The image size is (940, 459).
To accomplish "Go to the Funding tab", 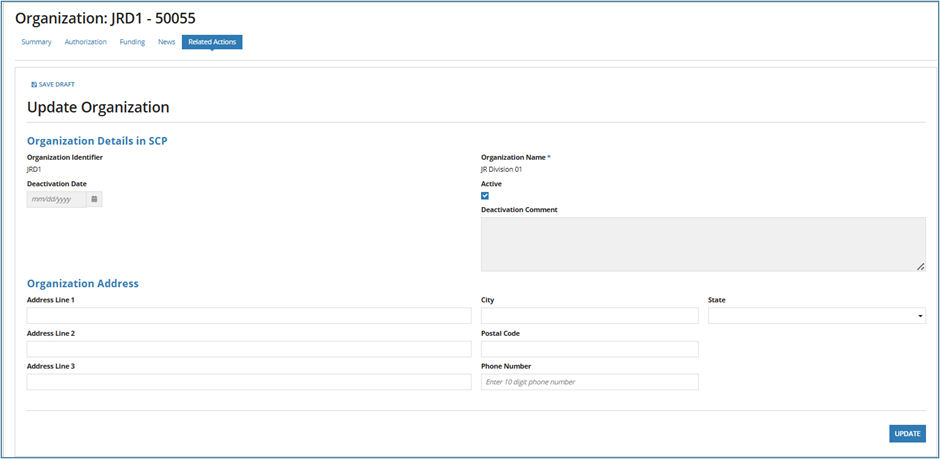I will tap(132, 42).
